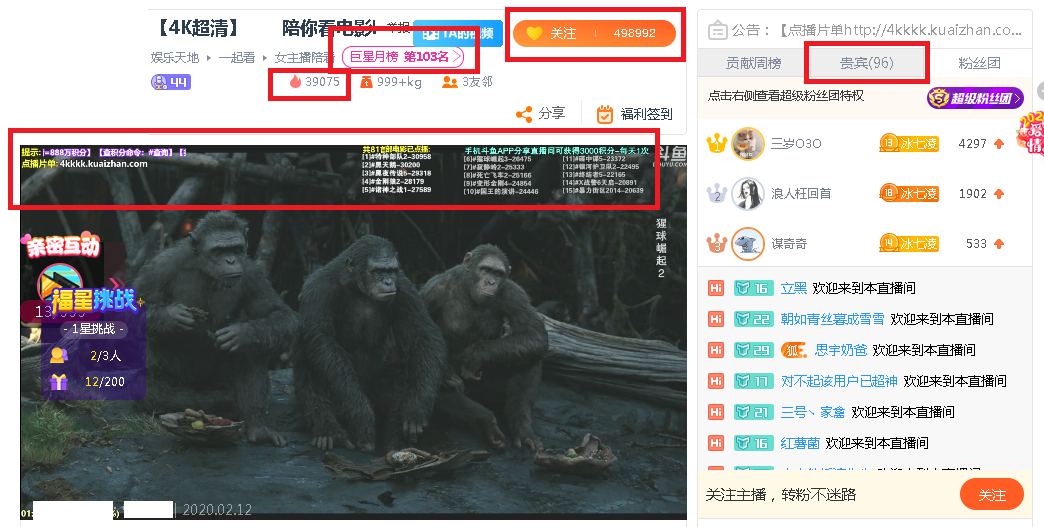Viewport: 1044px width, 527px height.
Task: Open chat user 思宇奶爸 profile
Action: [x=841, y=350]
